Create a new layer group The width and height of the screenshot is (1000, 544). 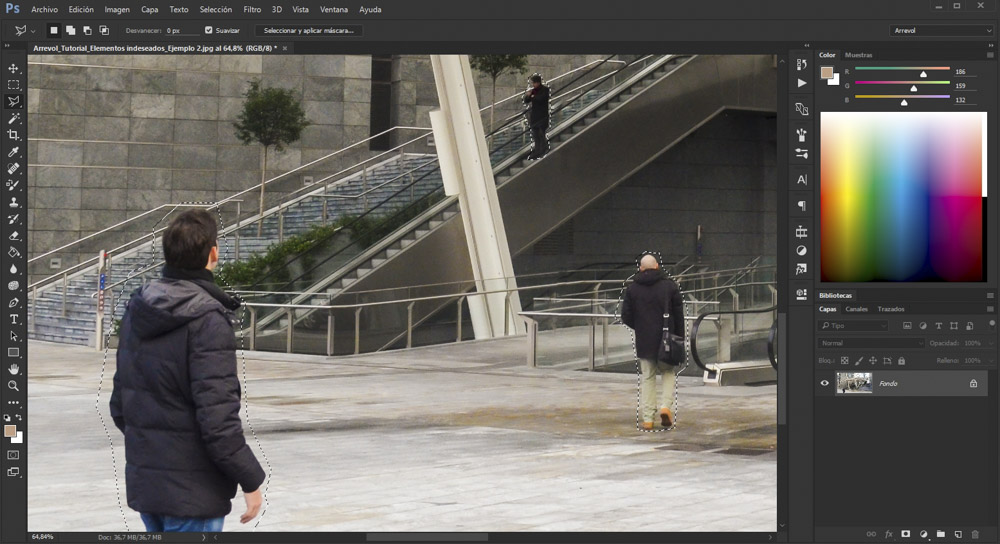coord(941,534)
